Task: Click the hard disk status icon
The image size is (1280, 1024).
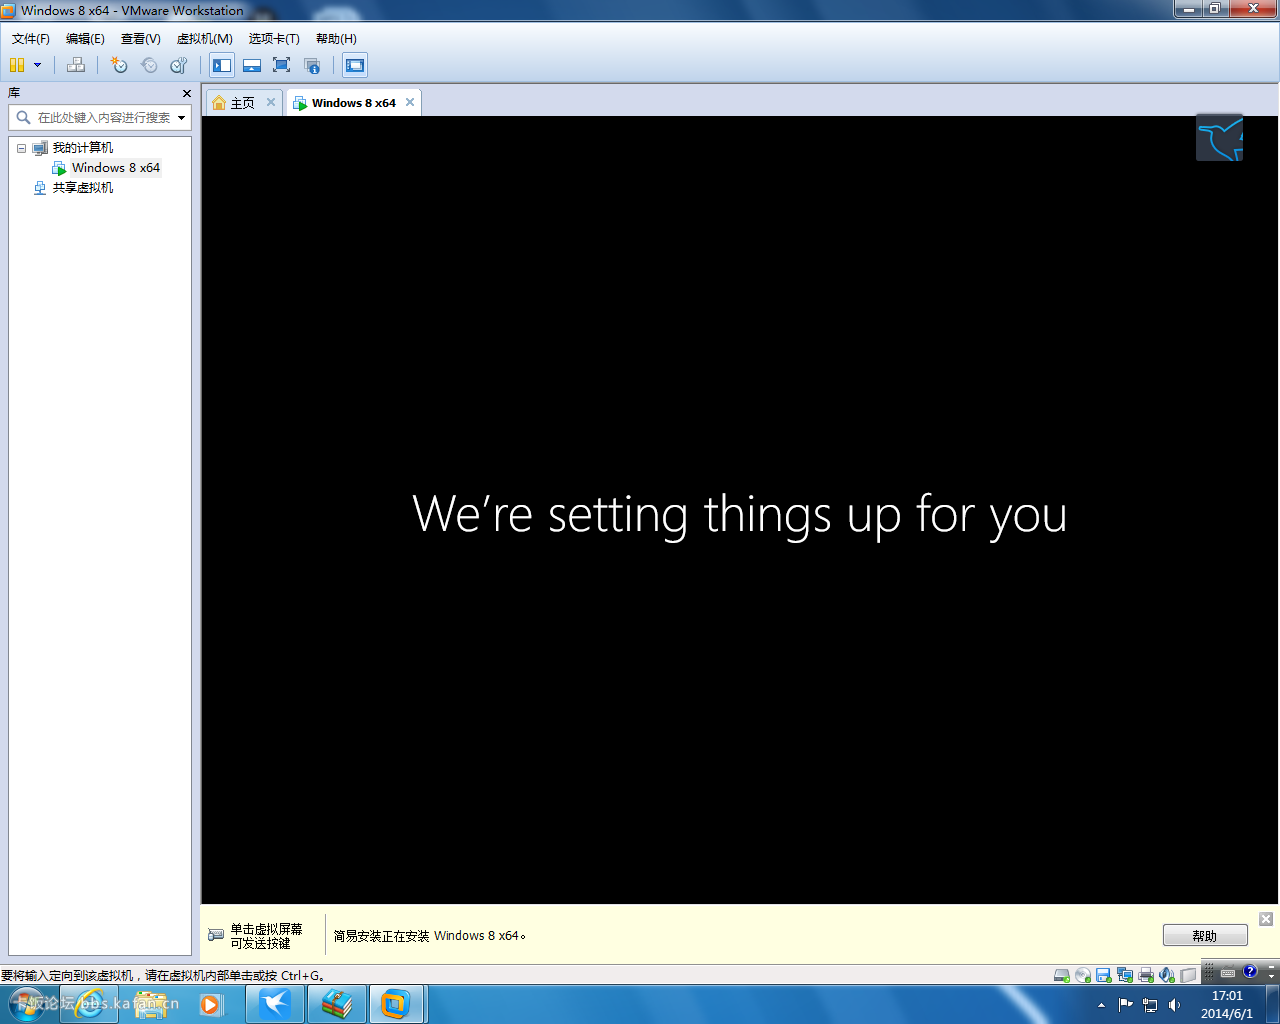Action: (x=1062, y=975)
